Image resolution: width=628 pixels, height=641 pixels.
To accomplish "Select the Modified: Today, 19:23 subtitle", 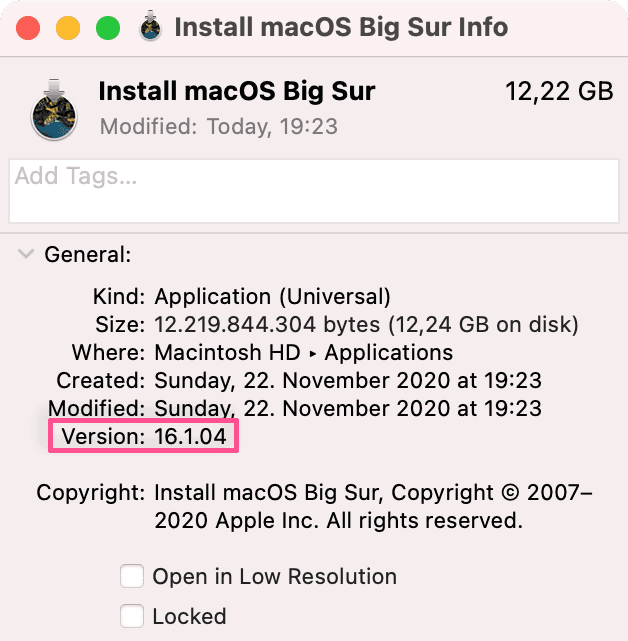I will tap(219, 126).
